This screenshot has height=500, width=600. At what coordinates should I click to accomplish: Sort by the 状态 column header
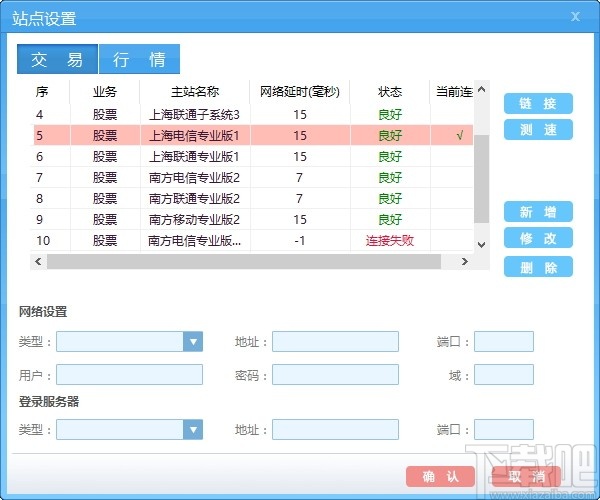pos(390,92)
